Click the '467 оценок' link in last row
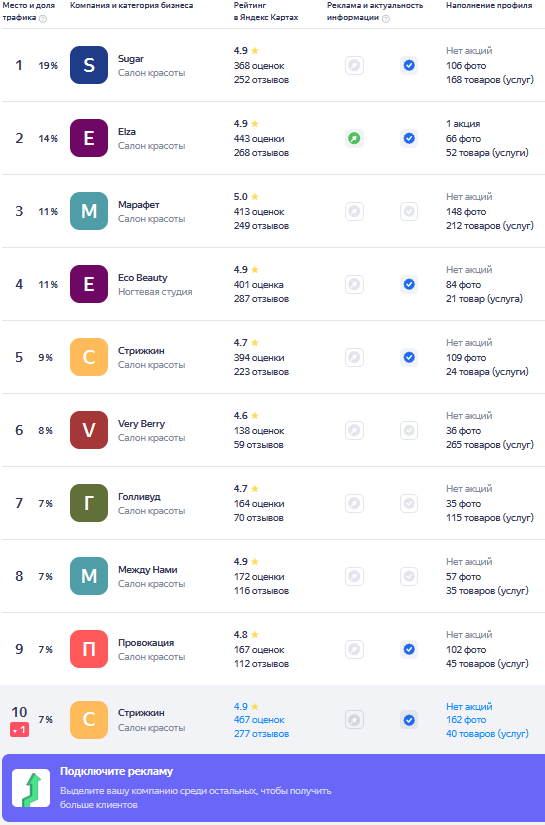This screenshot has width=545, height=825. [x=259, y=720]
